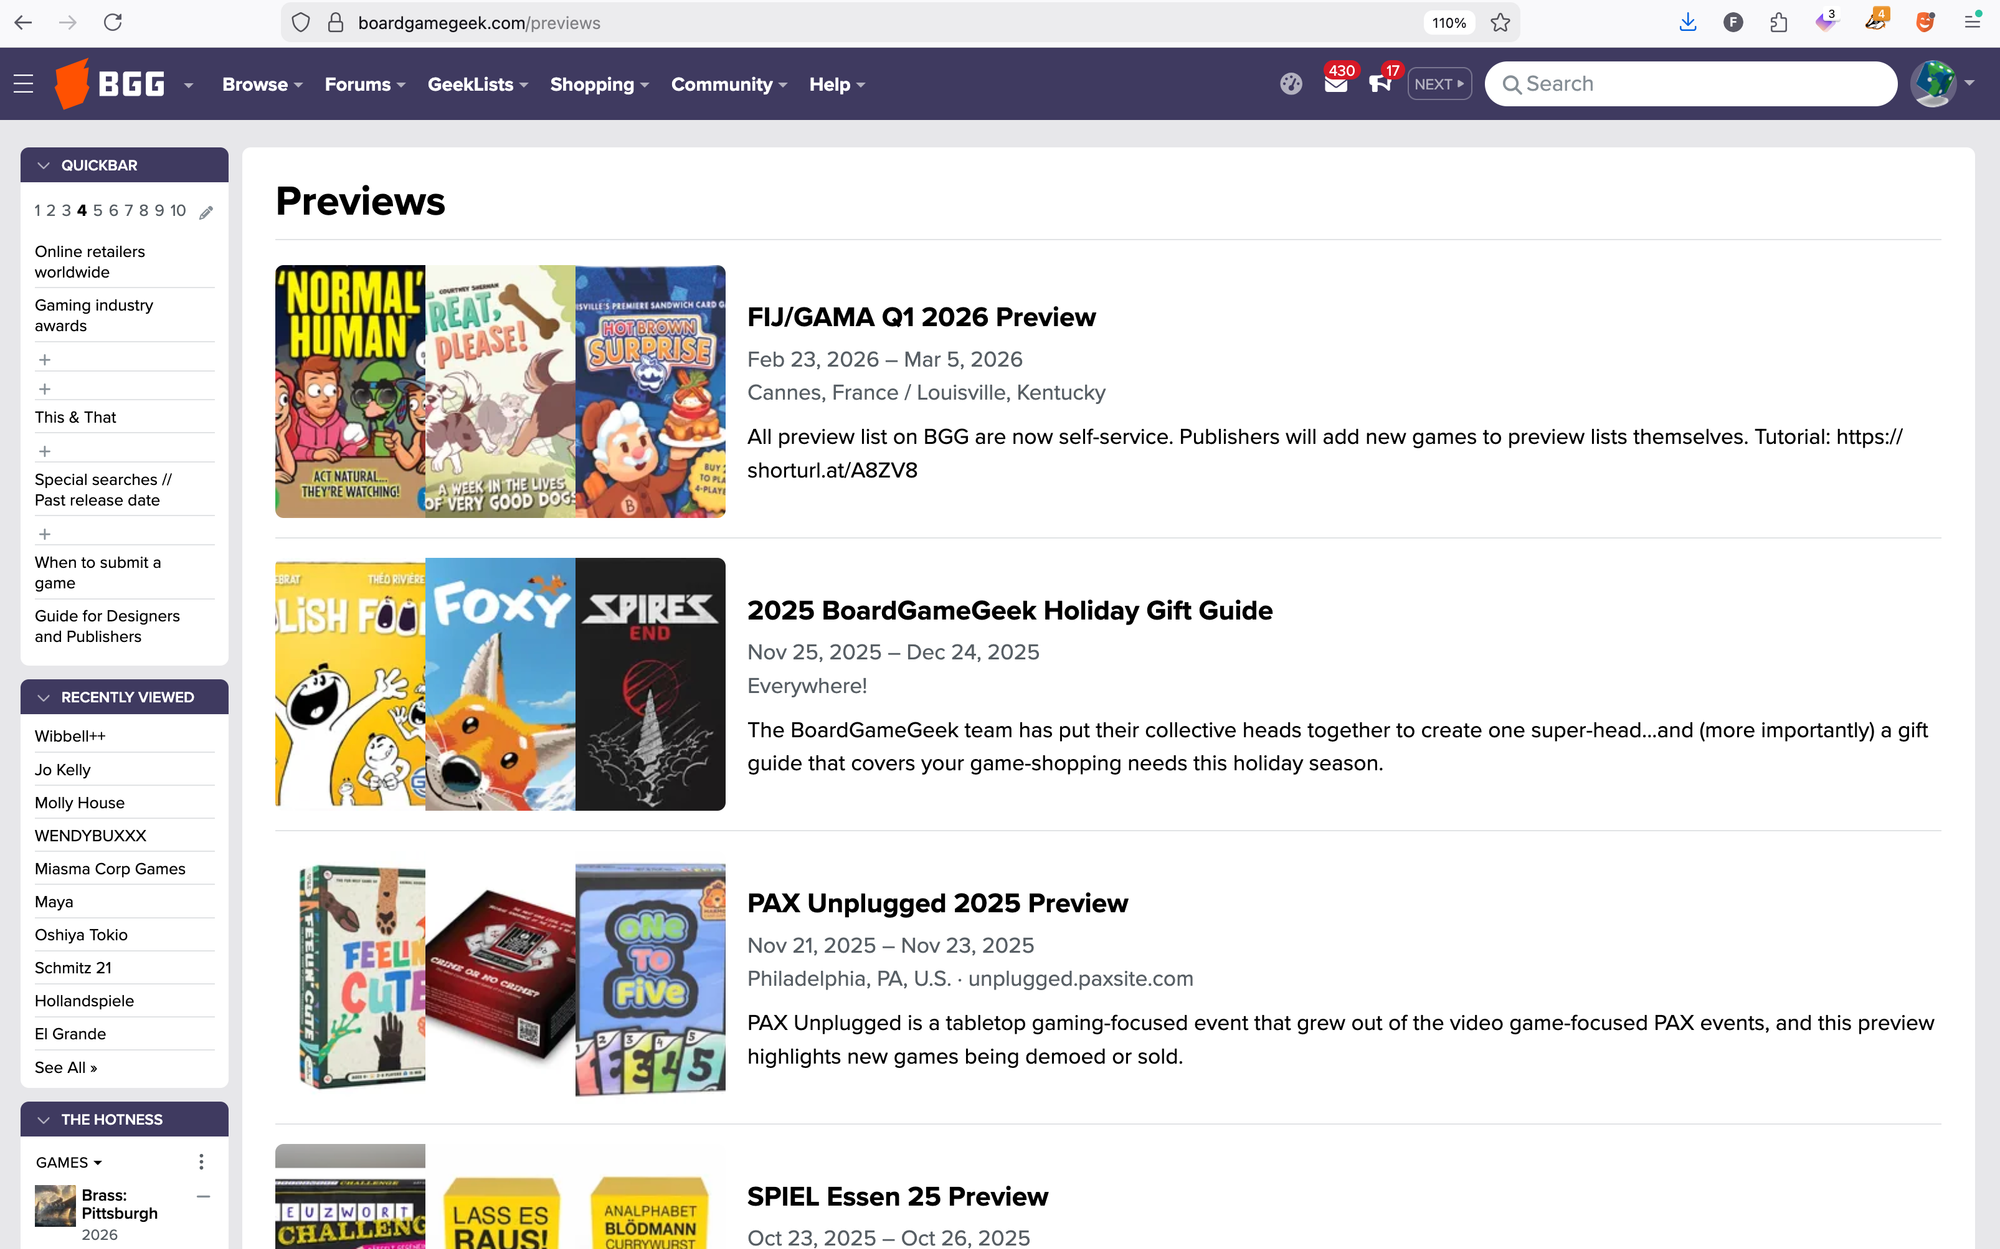Collapse the RECENTLY VIEWED panel
This screenshot has height=1249, width=2000.
43,697
